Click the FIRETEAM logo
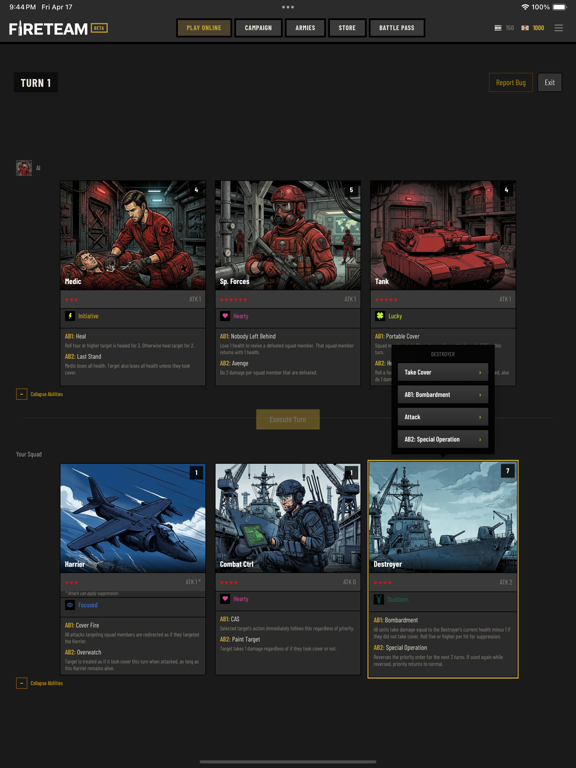The height and width of the screenshot is (768, 576). (48, 28)
